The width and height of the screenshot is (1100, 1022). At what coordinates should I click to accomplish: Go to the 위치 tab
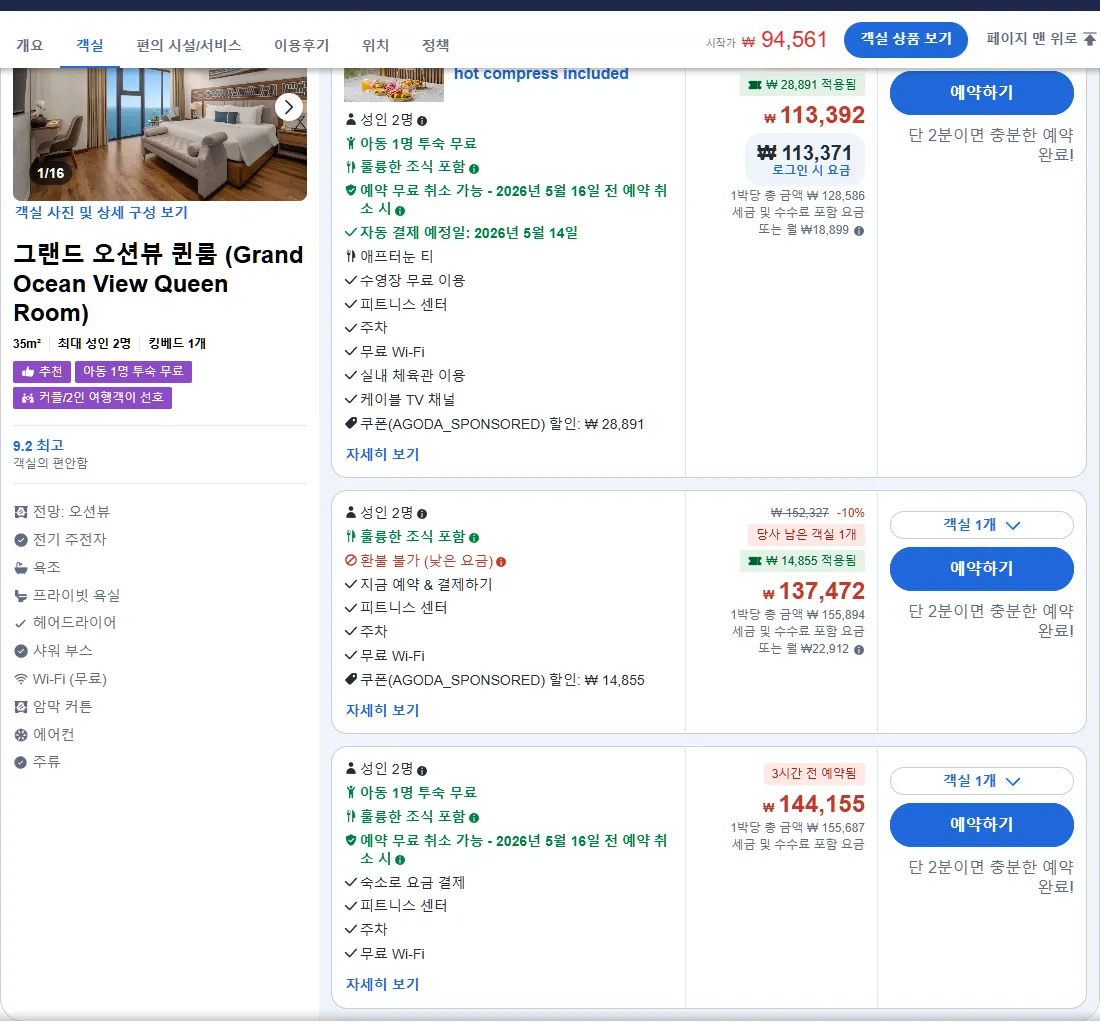point(375,46)
